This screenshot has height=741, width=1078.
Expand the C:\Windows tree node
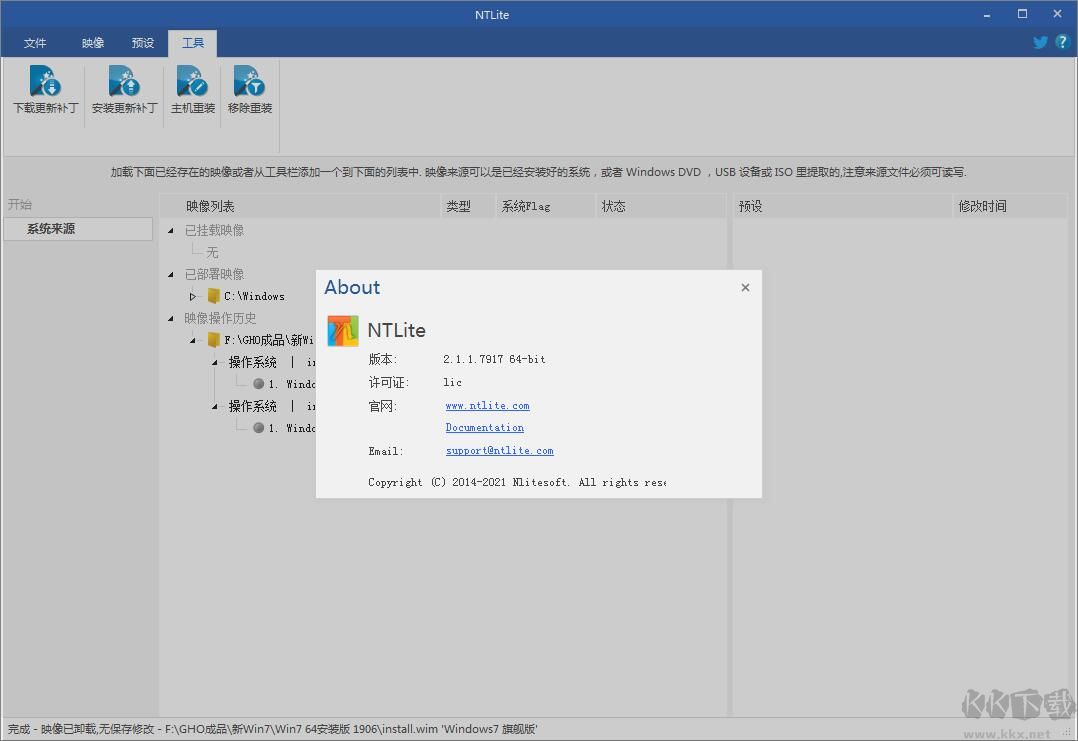192,296
